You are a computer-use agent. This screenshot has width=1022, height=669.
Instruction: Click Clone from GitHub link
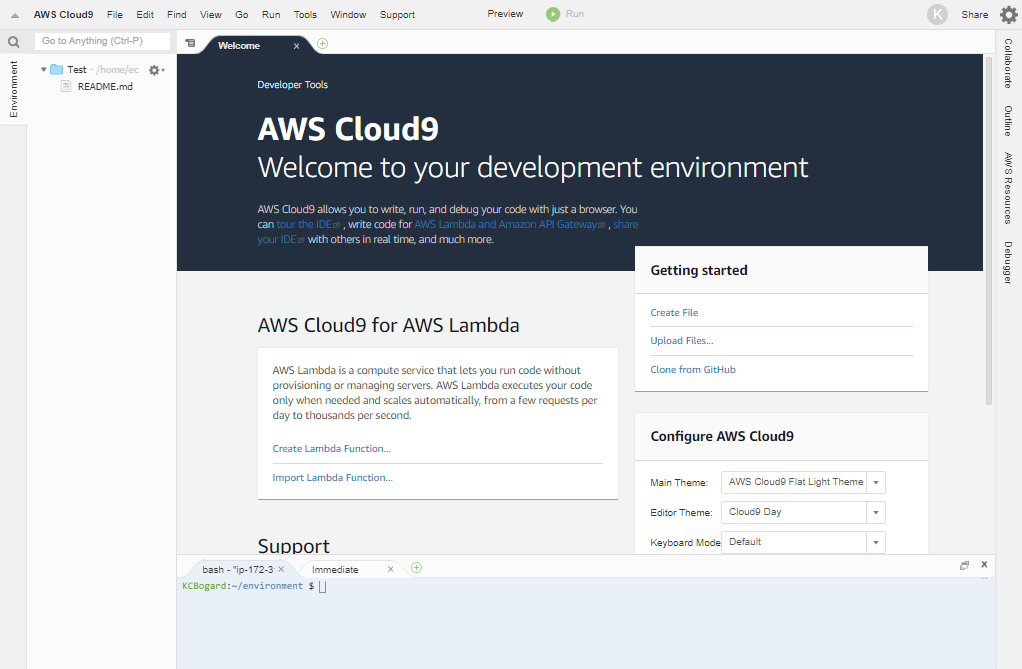(x=693, y=369)
